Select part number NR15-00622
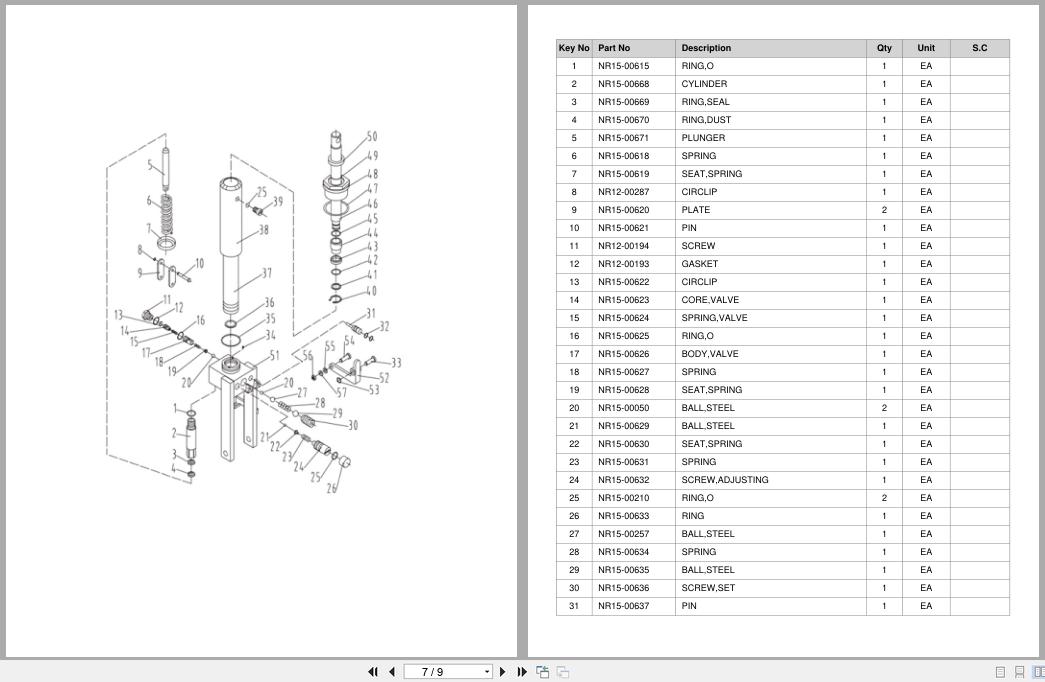 623,282
